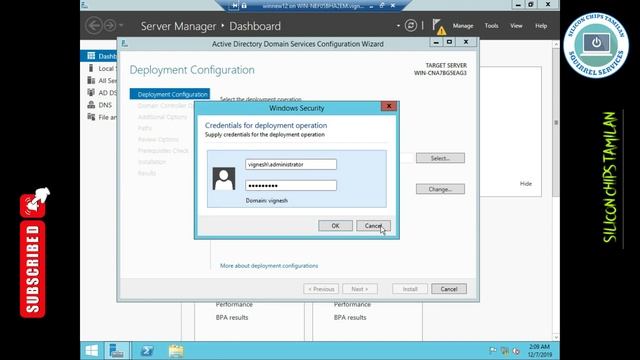Image resolution: width=640 pixels, height=360 pixels.
Task: Open Server Manager from the taskbar
Action: coord(116,351)
